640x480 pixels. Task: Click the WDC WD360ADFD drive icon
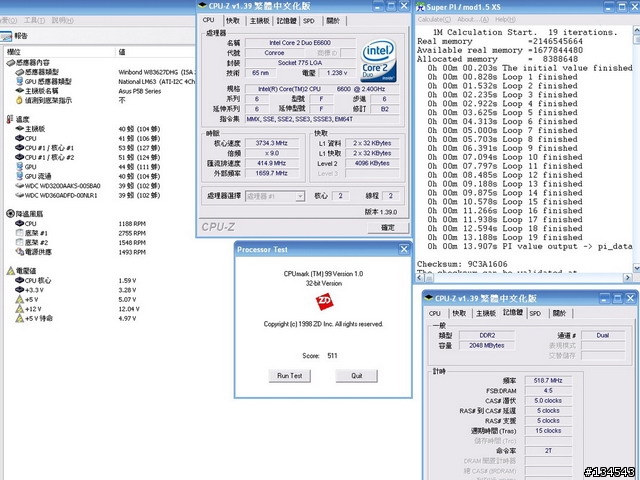coord(20,195)
